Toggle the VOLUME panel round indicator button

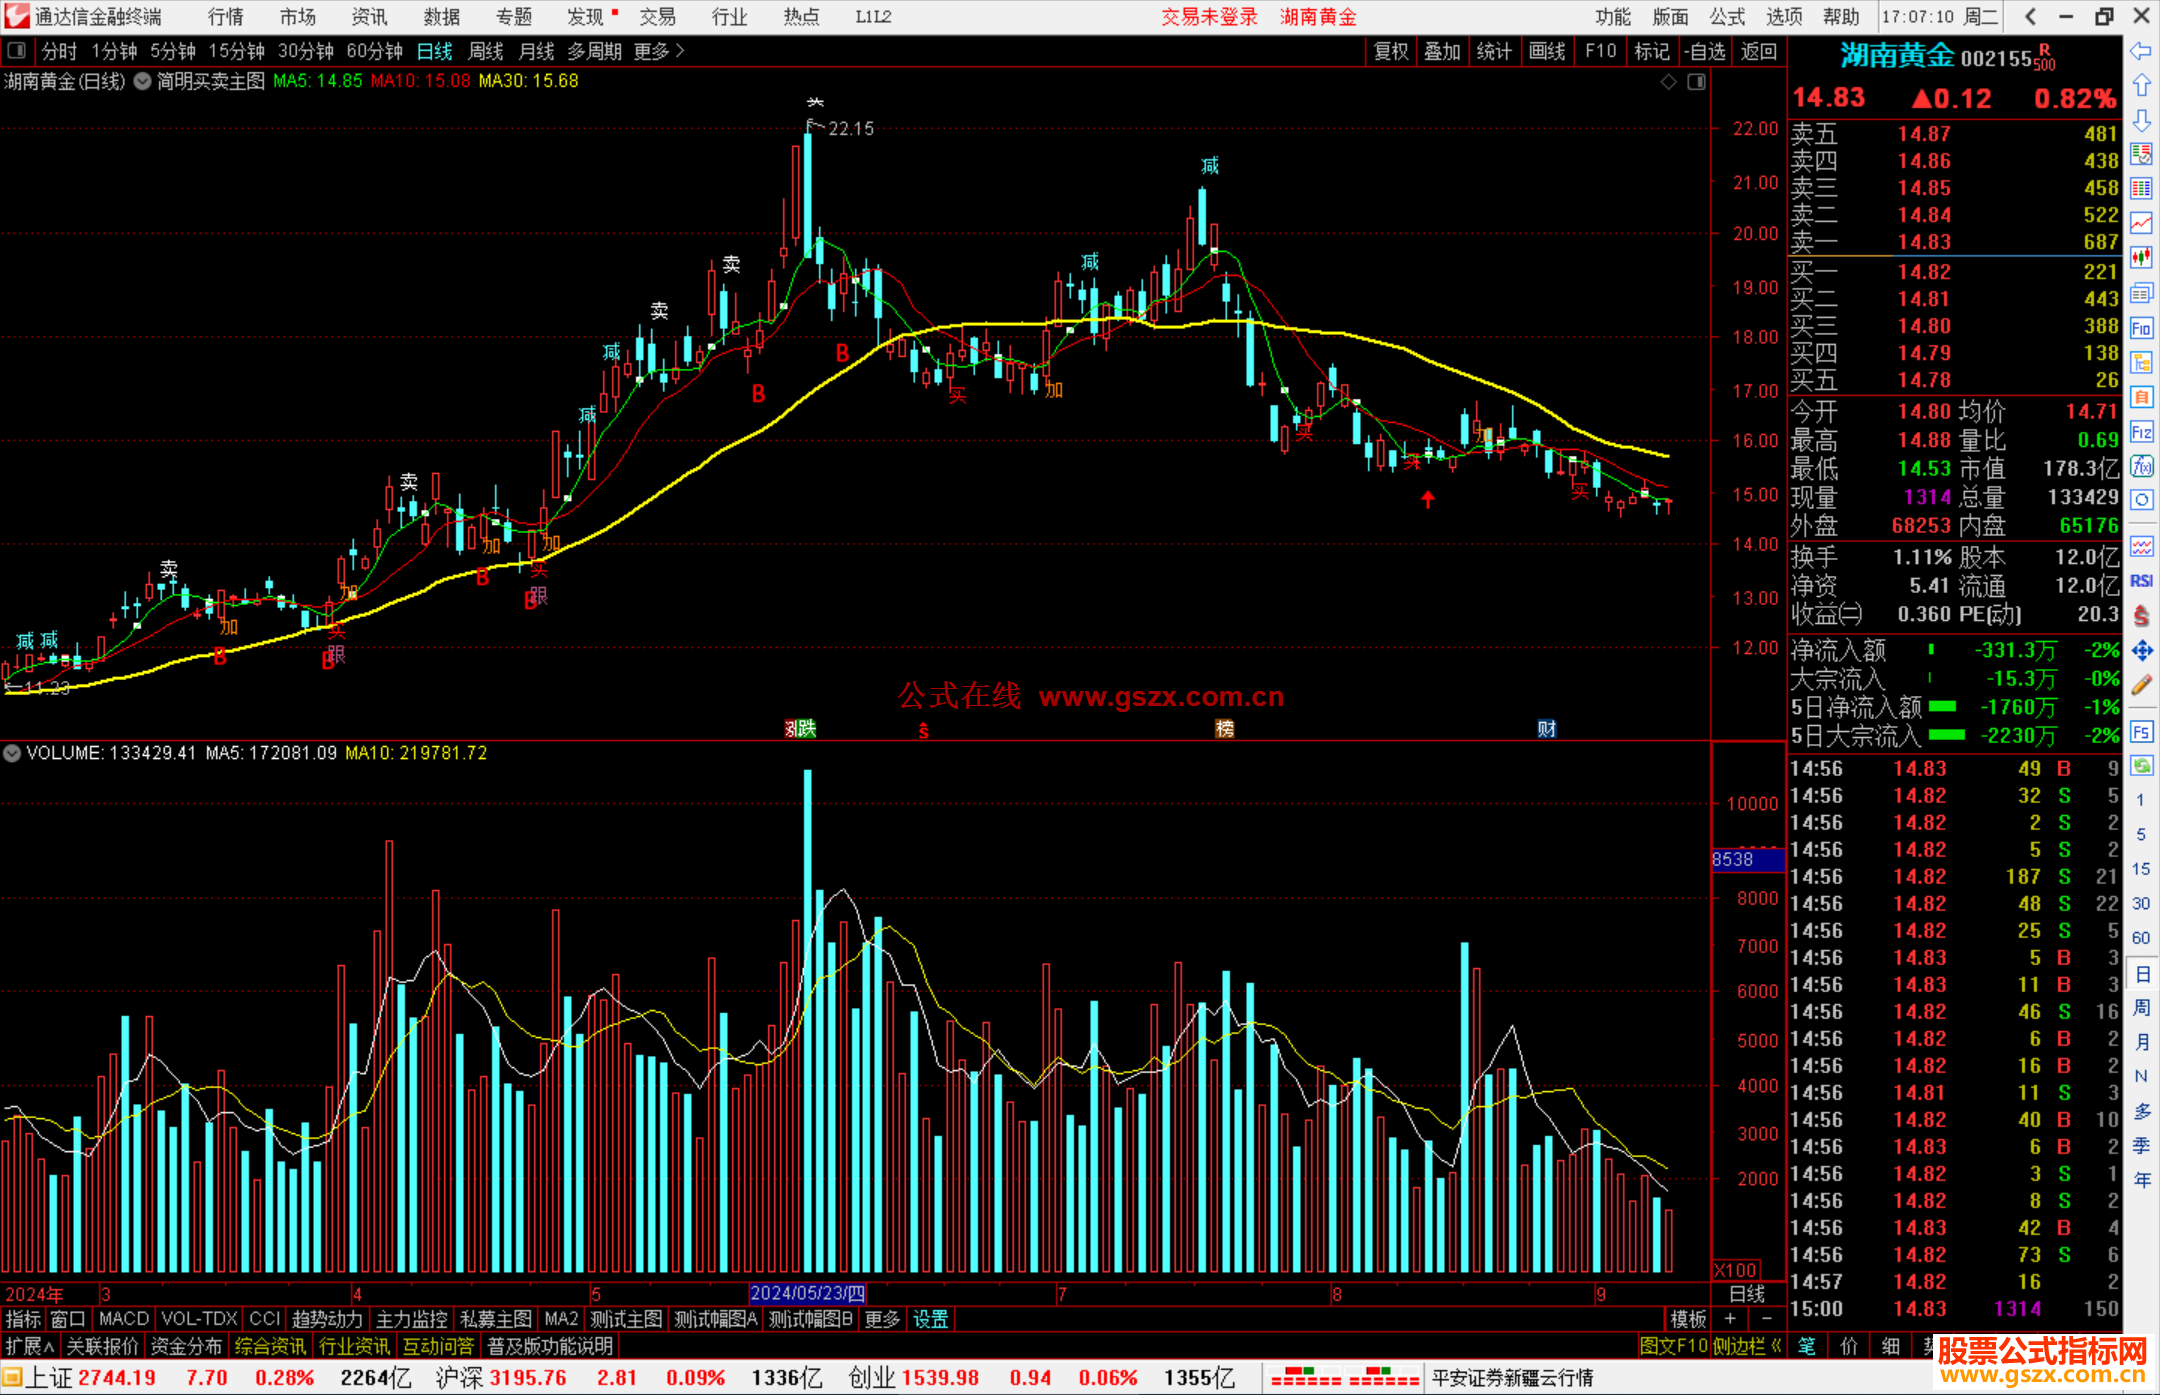coord(12,753)
